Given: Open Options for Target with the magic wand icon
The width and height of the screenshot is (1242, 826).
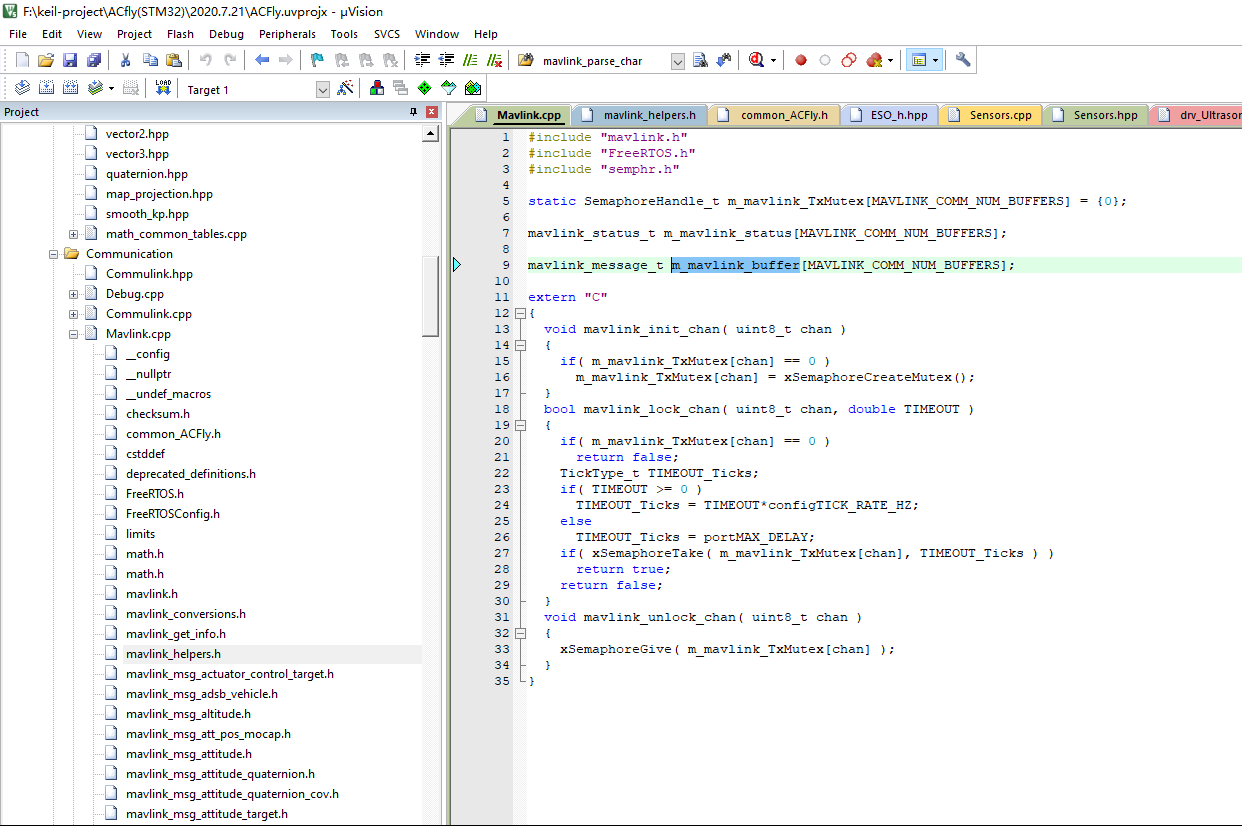Looking at the screenshot, I should tap(345, 88).
